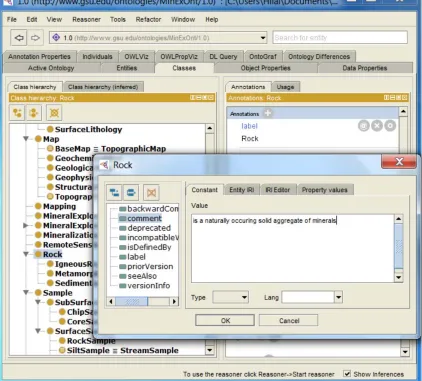Open the File menu

point(12,19)
